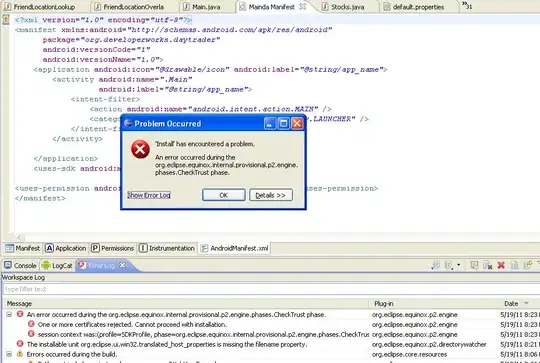The height and width of the screenshot is (363, 540).
Task: Close the Error Log view tab
Action: coord(122,265)
